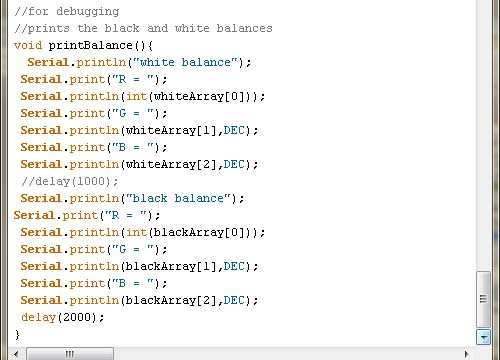The width and height of the screenshot is (500, 360).
Task: Click the horizontal scrollbar thumb
Action: click(70, 354)
